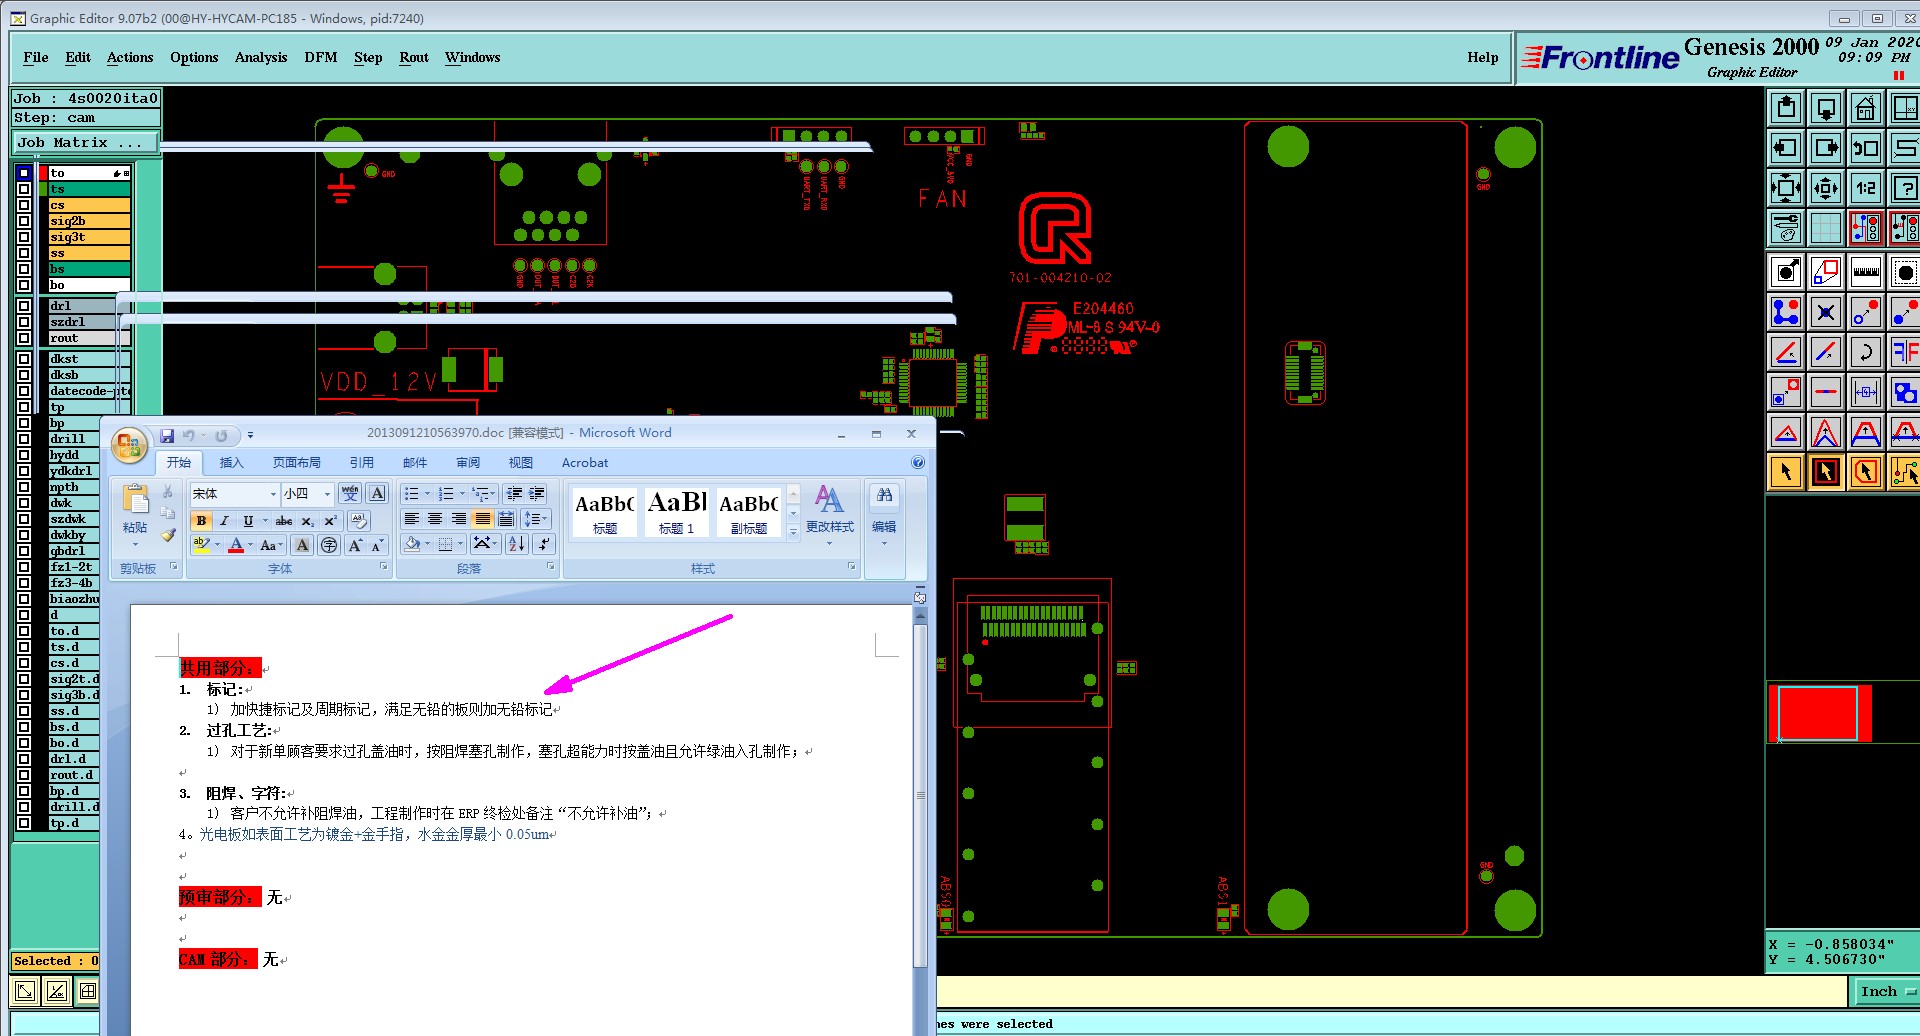The height and width of the screenshot is (1036, 1920).
Task: Click the Paste icon in Word
Action: tap(135, 499)
